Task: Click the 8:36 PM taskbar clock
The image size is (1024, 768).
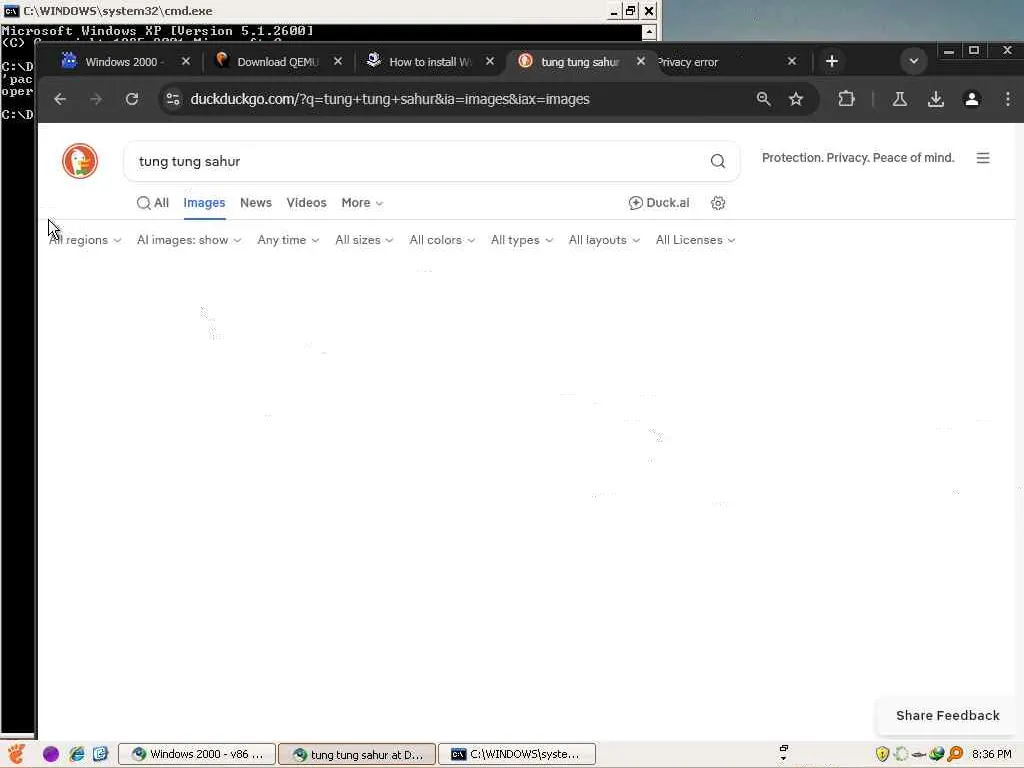Action: click(991, 754)
